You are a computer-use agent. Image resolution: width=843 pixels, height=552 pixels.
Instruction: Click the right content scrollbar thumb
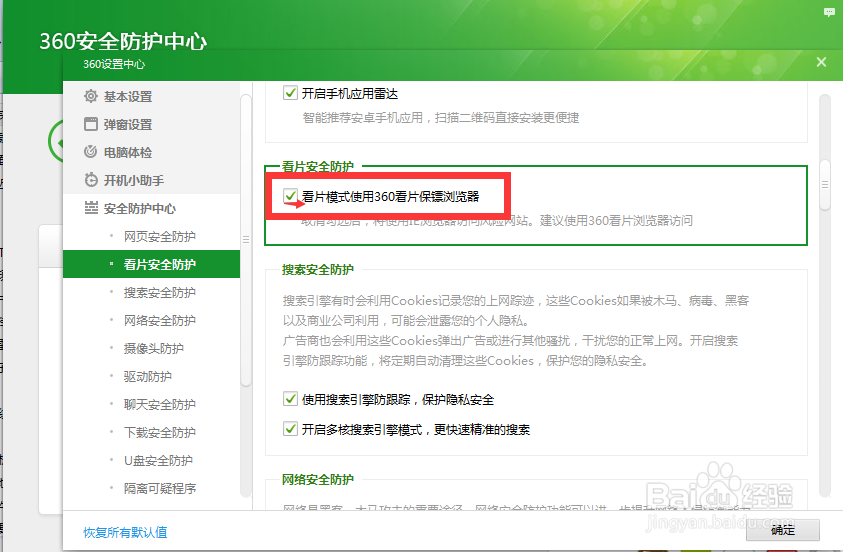tap(825, 184)
